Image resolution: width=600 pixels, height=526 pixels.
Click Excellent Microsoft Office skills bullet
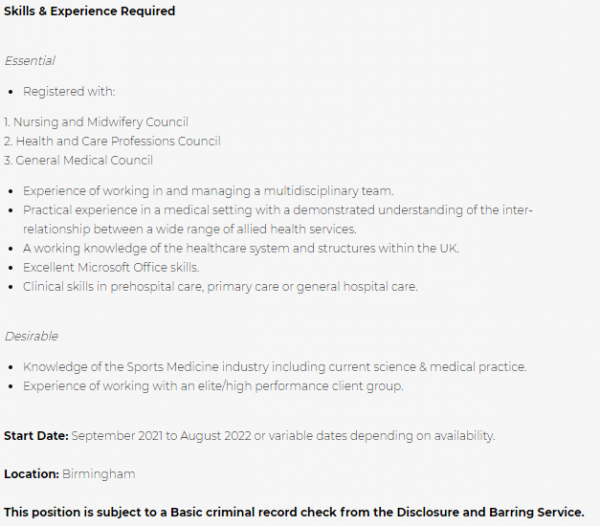pos(111,267)
